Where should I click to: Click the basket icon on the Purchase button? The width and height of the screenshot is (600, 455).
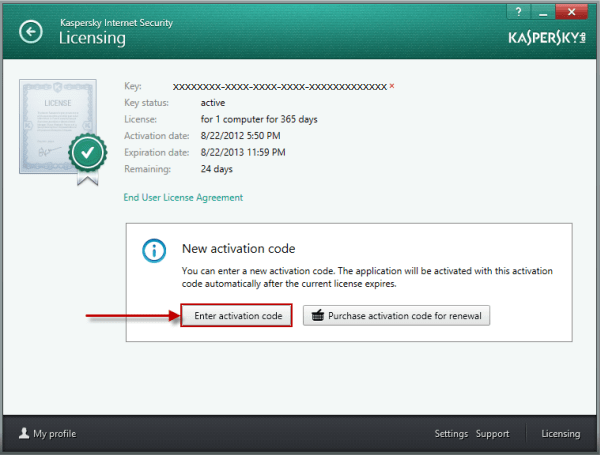coord(318,316)
